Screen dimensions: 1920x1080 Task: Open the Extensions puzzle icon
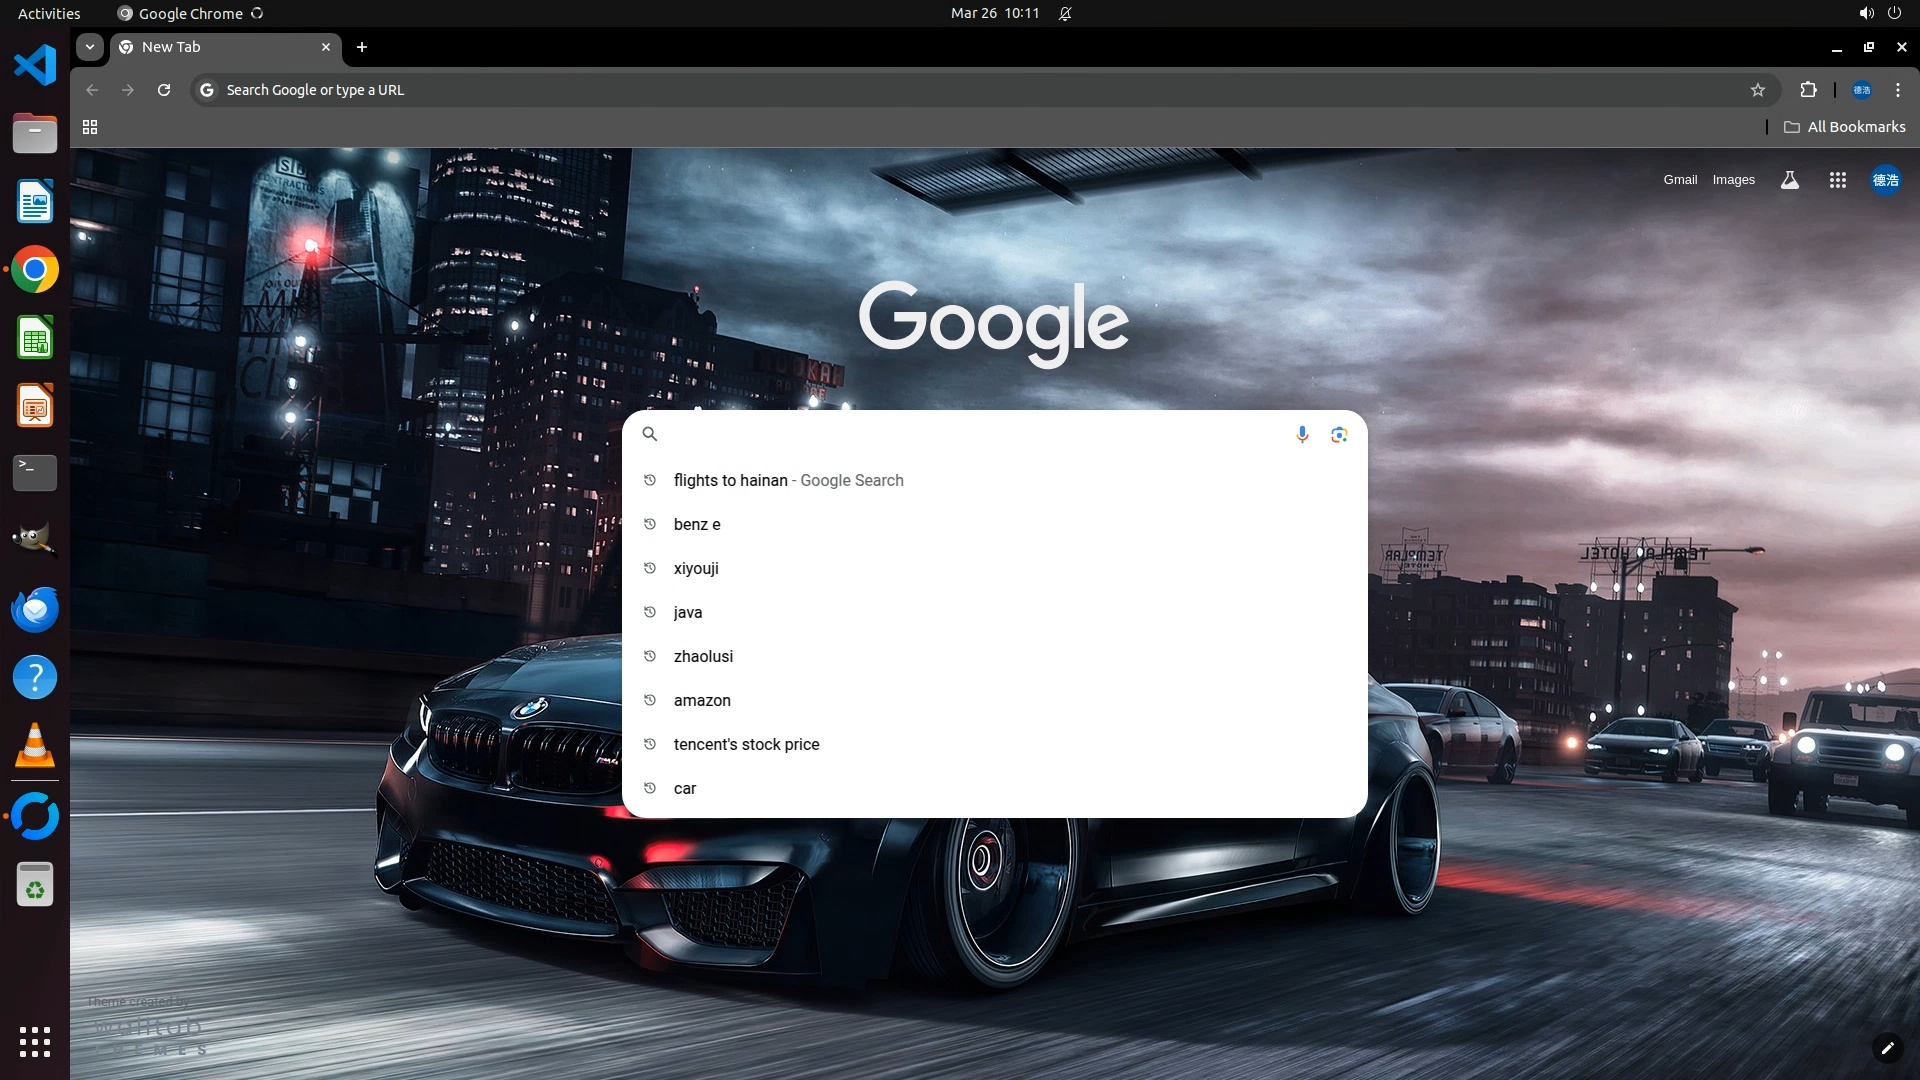(x=1808, y=90)
